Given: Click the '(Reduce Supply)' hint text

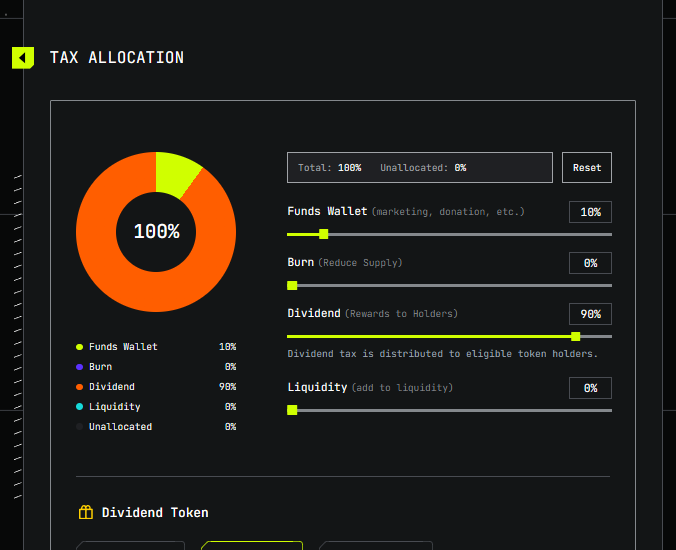Looking at the screenshot, I should [360, 263].
